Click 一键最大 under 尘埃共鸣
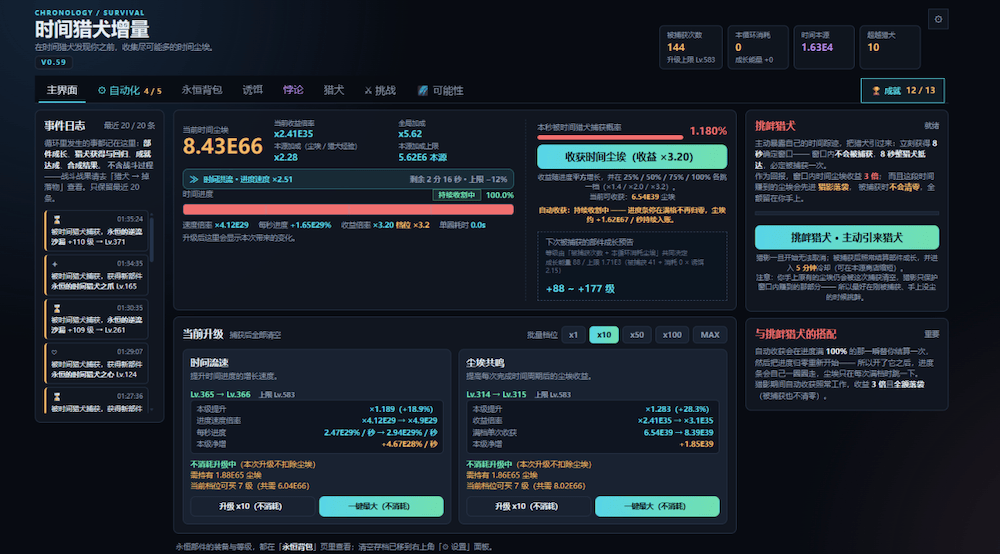This screenshot has width=1000, height=554. pyautogui.click(x=657, y=506)
